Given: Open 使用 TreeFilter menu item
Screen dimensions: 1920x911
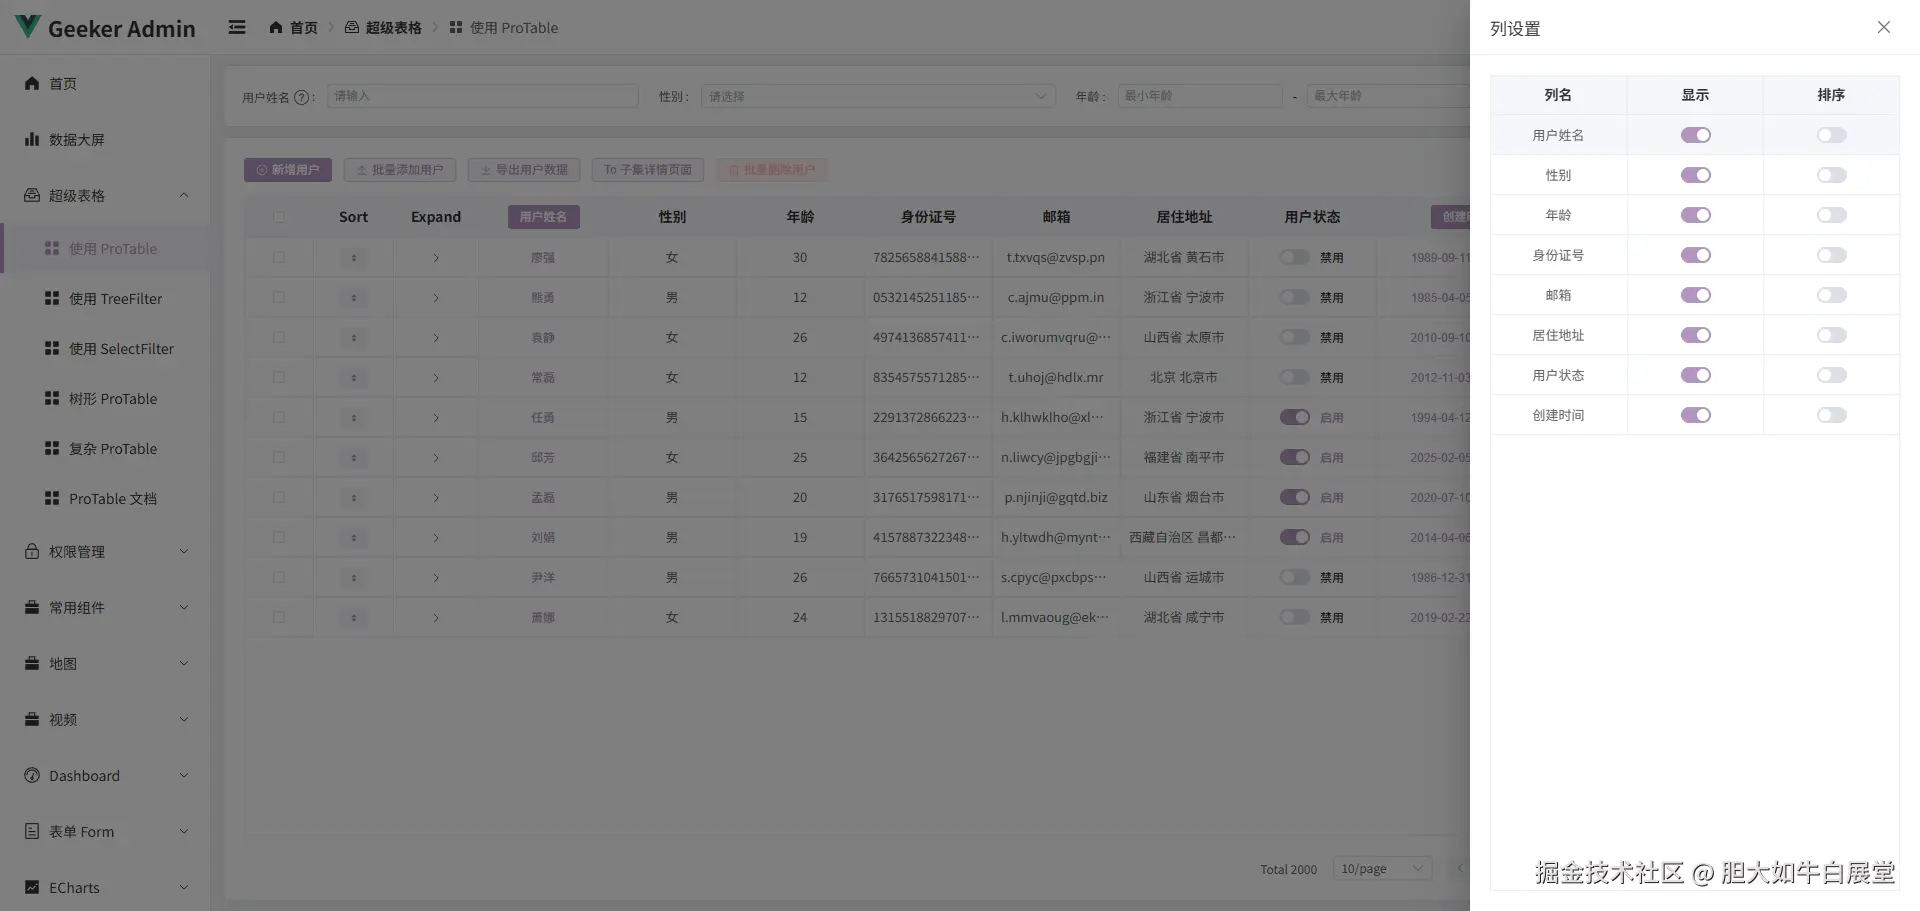Looking at the screenshot, I should pos(115,299).
